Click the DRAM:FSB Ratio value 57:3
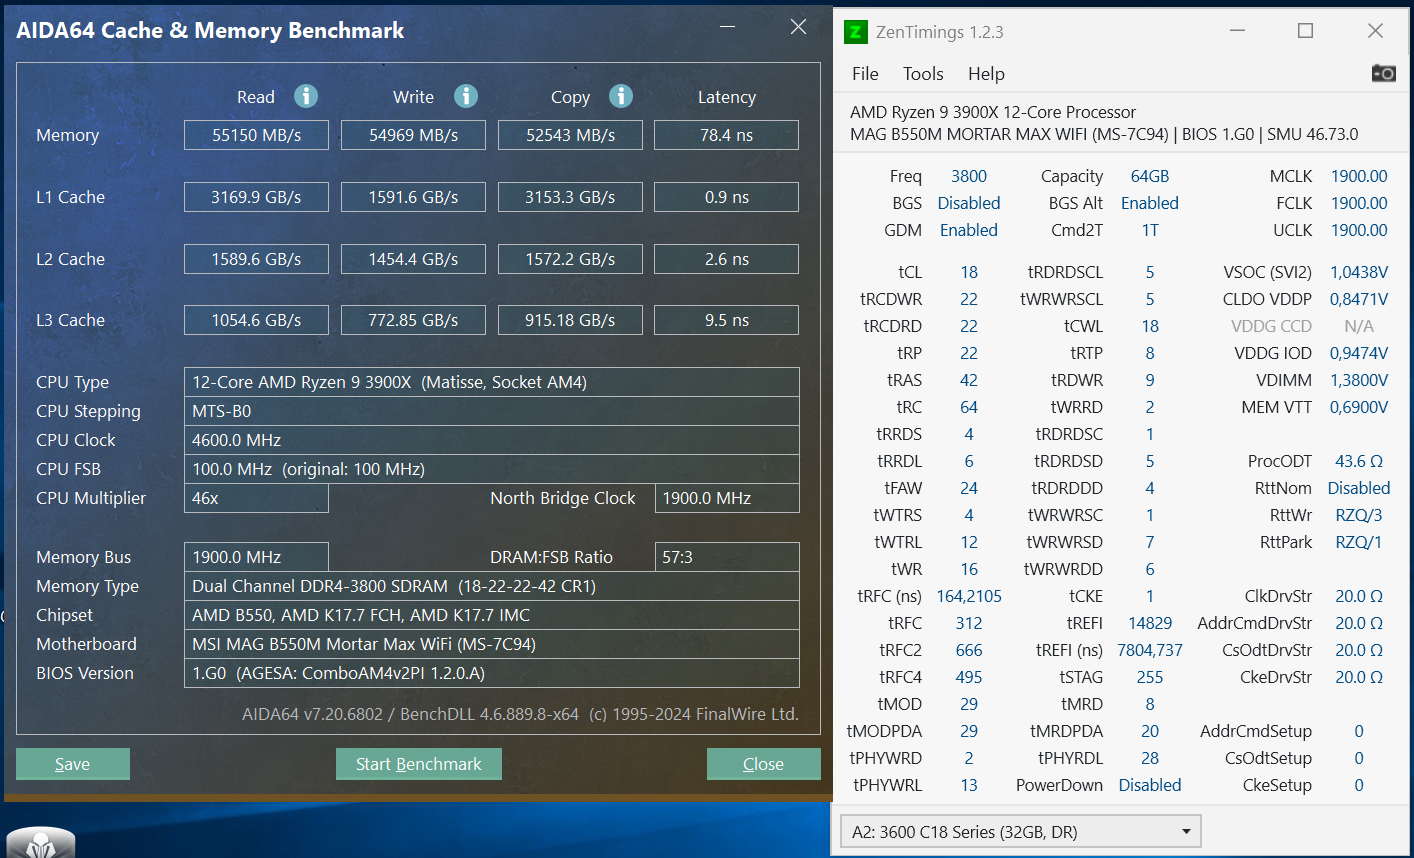 (727, 557)
